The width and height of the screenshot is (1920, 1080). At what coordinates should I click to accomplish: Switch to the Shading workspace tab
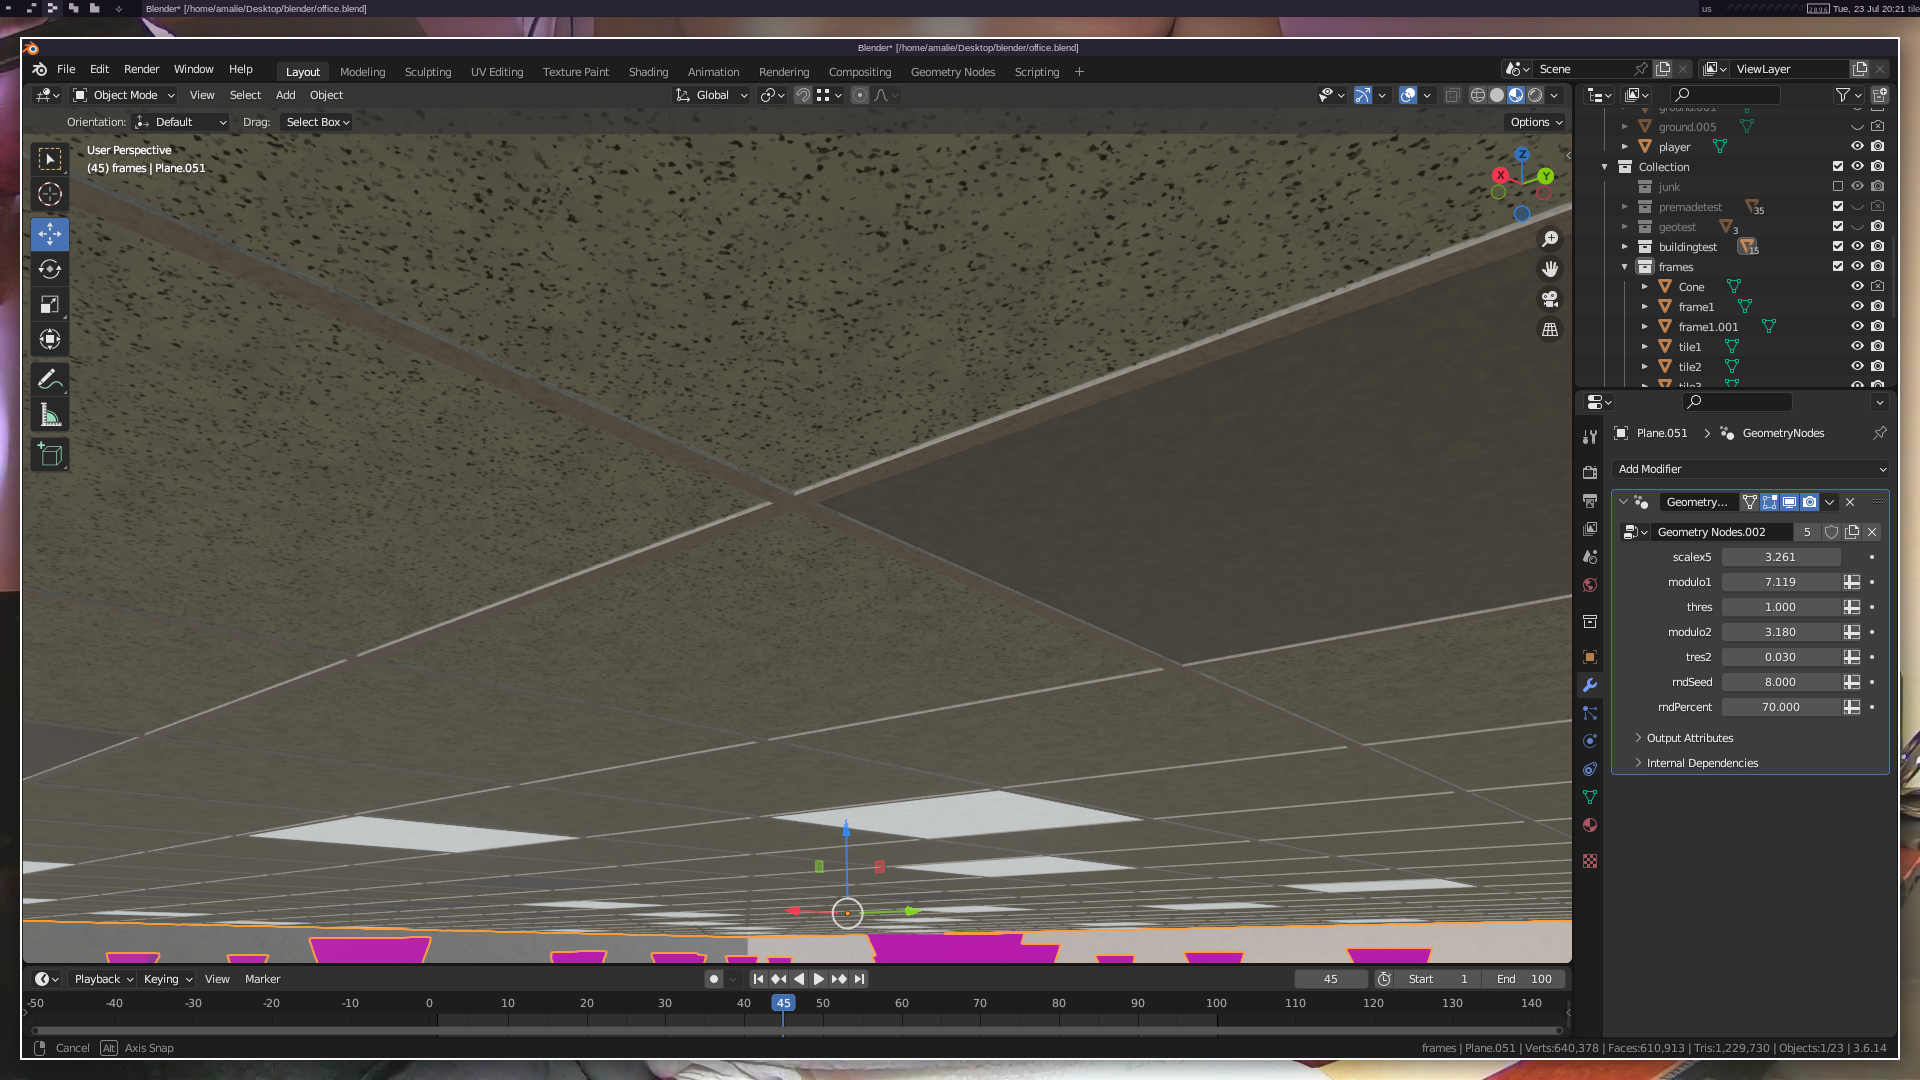(648, 72)
